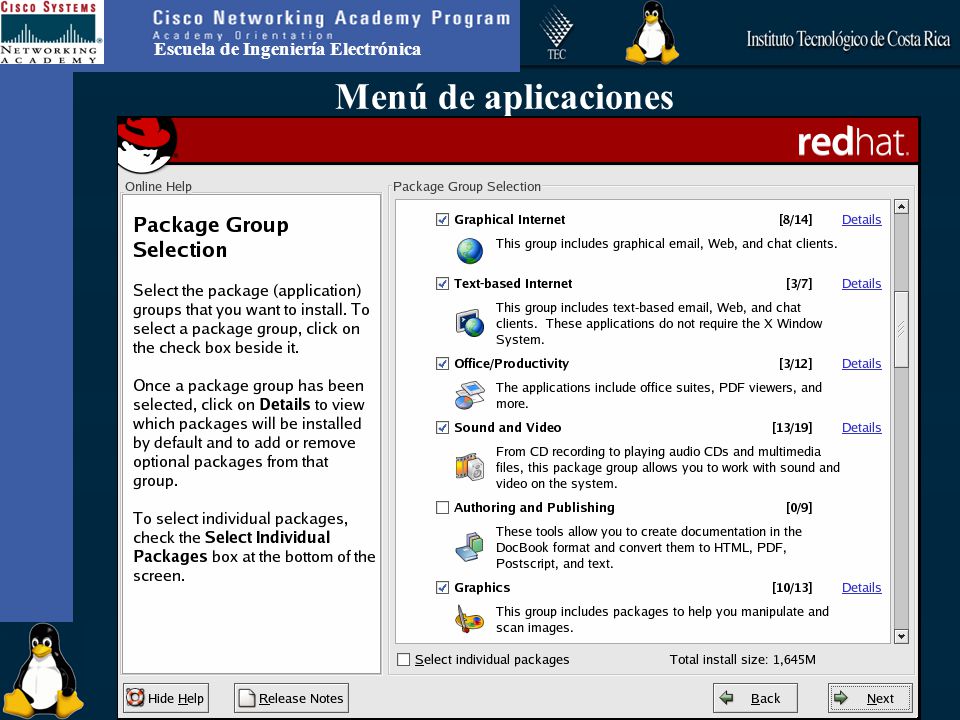960x720 pixels.
Task: Click the [10/13] package count
Action: coord(792,587)
